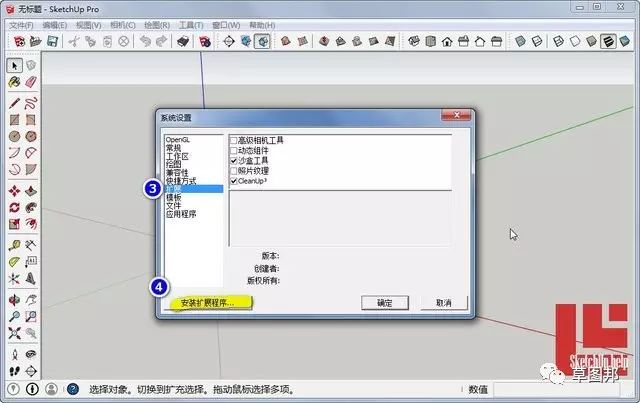The height and width of the screenshot is (403, 640).
Task: Choose the Scale tool
Action: pos(15,224)
